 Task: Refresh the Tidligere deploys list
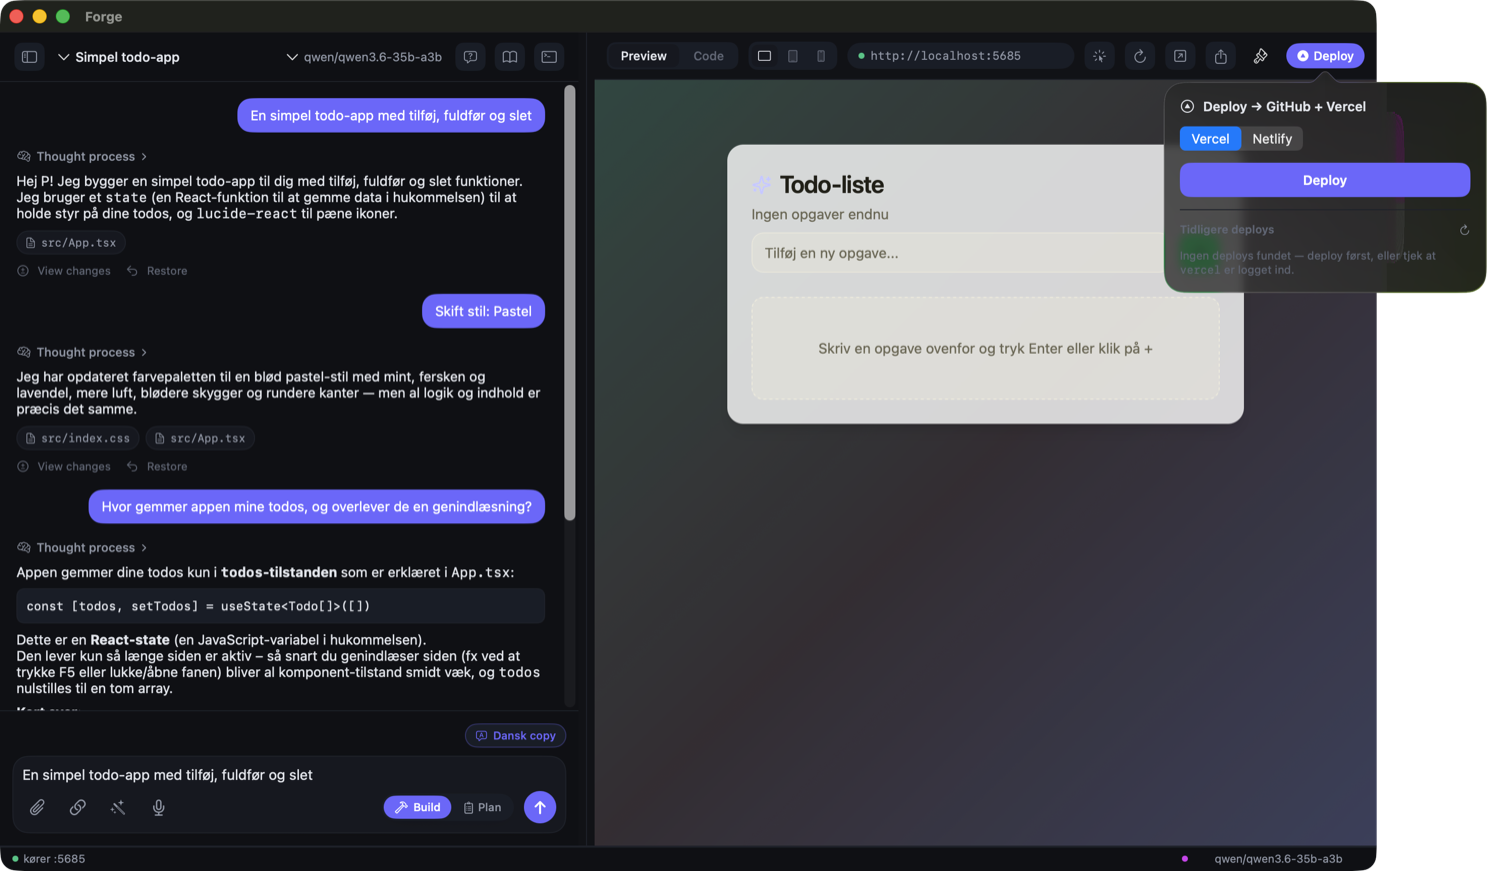[1464, 230]
